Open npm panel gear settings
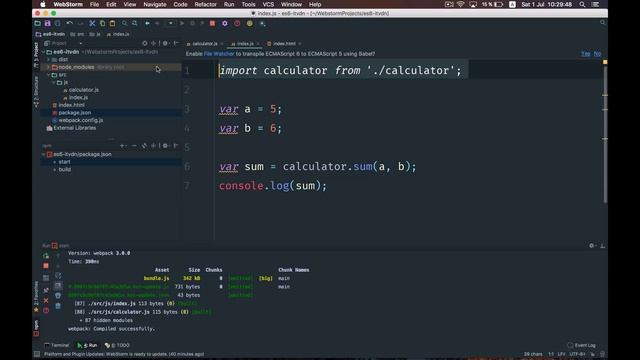The image size is (640, 360). click(x=165, y=145)
